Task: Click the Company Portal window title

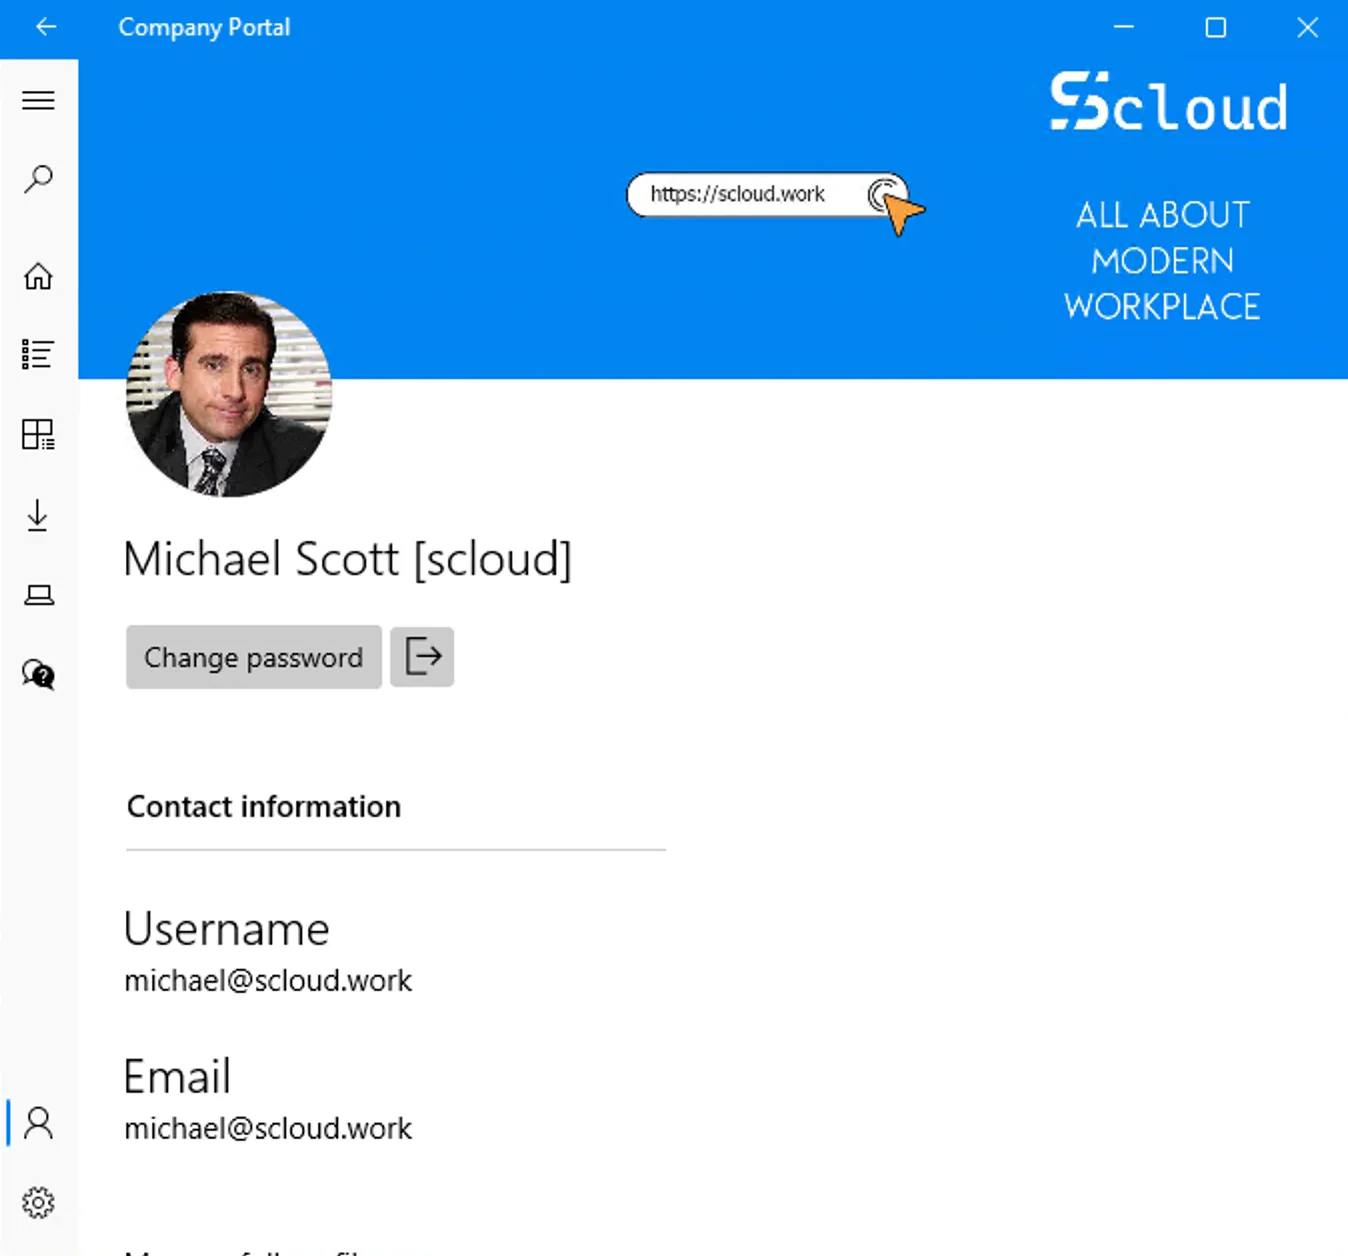Action: 204,27
